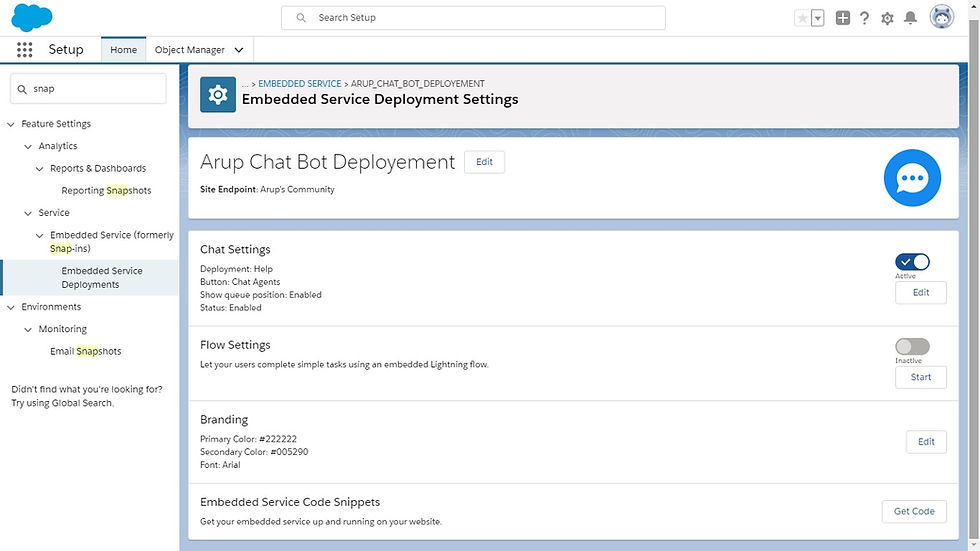Click the Salesforce cloud logo
The width and height of the screenshot is (980, 551).
[x=31, y=17]
